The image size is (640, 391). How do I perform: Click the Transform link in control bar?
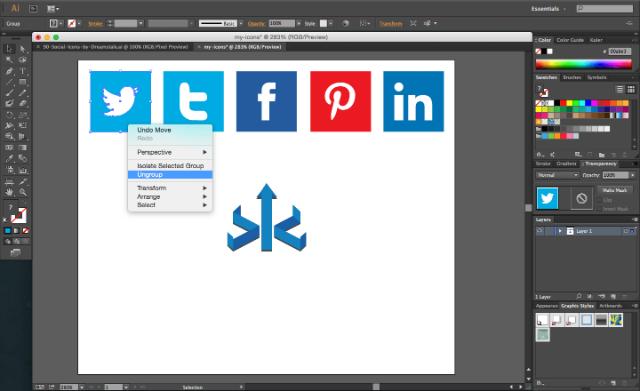pos(391,24)
